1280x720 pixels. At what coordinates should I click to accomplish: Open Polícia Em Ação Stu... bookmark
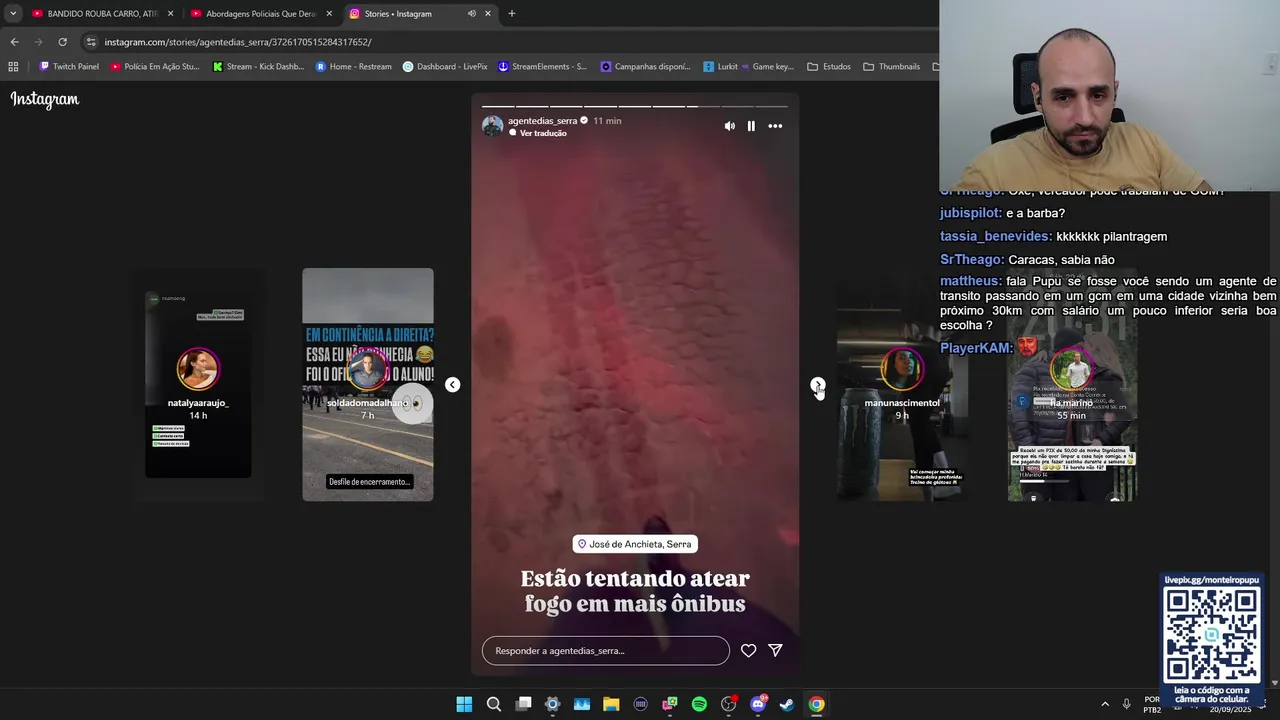tap(155, 67)
